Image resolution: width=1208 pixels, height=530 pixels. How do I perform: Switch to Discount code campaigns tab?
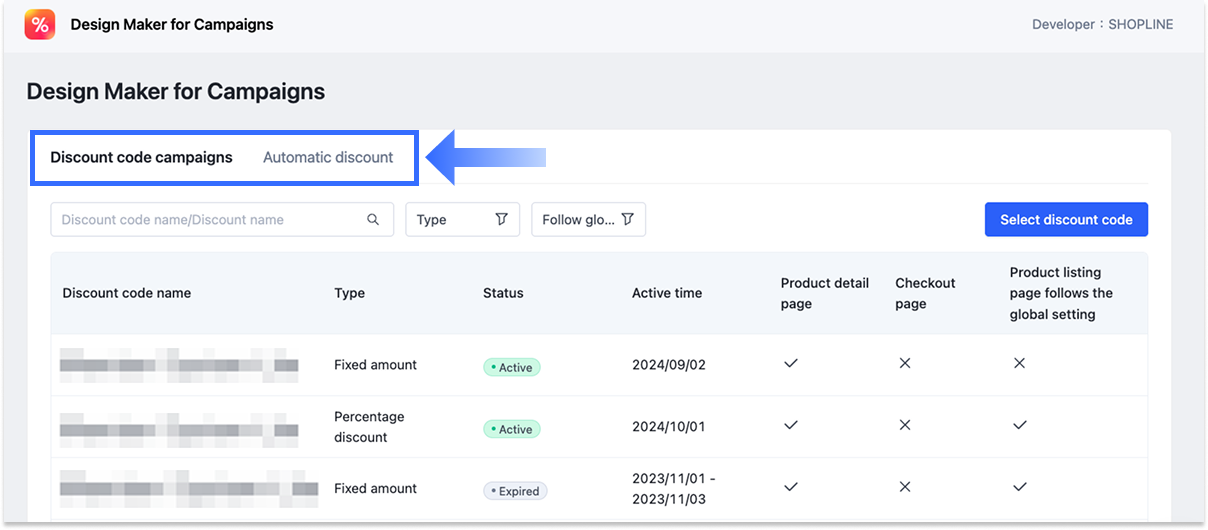(x=141, y=157)
